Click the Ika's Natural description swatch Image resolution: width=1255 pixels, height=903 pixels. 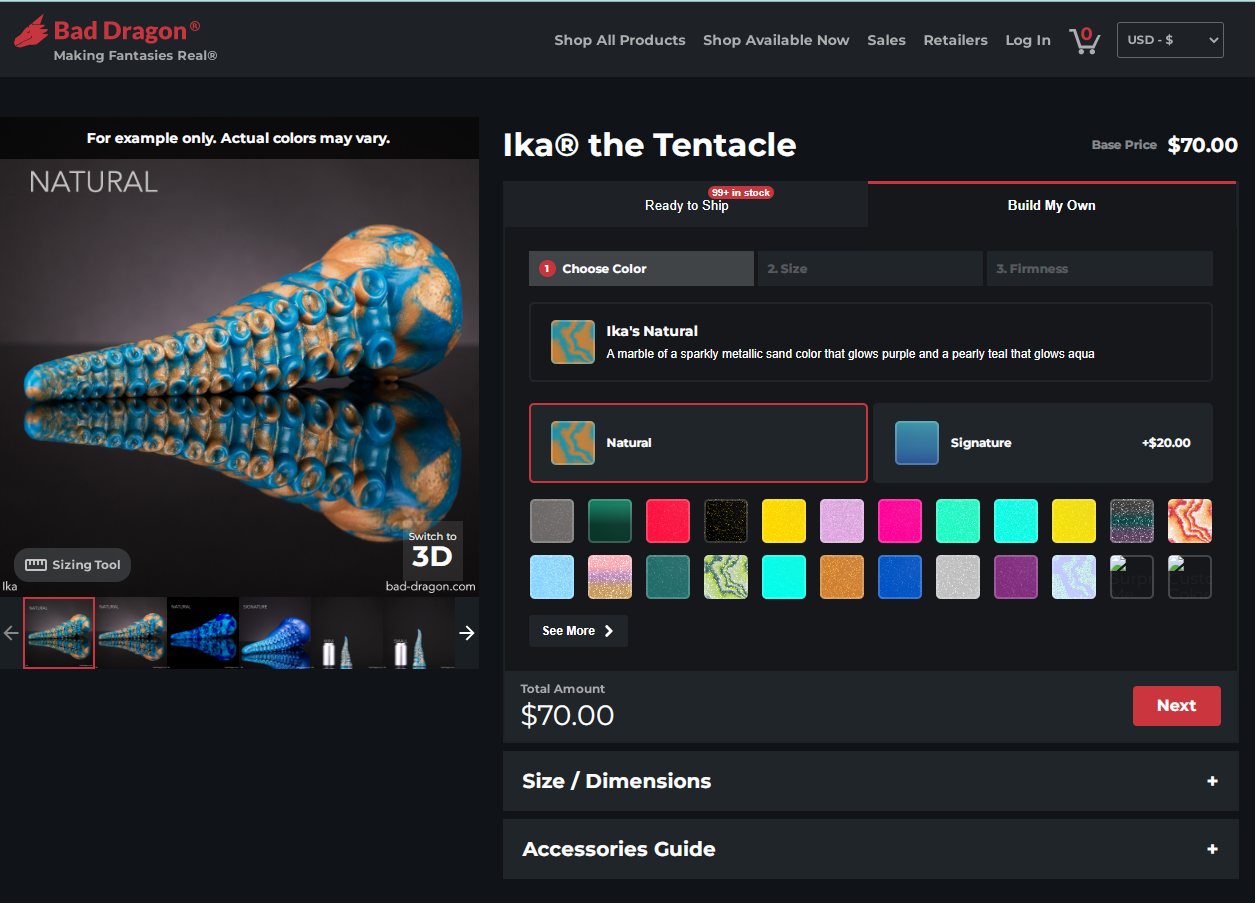tap(573, 342)
